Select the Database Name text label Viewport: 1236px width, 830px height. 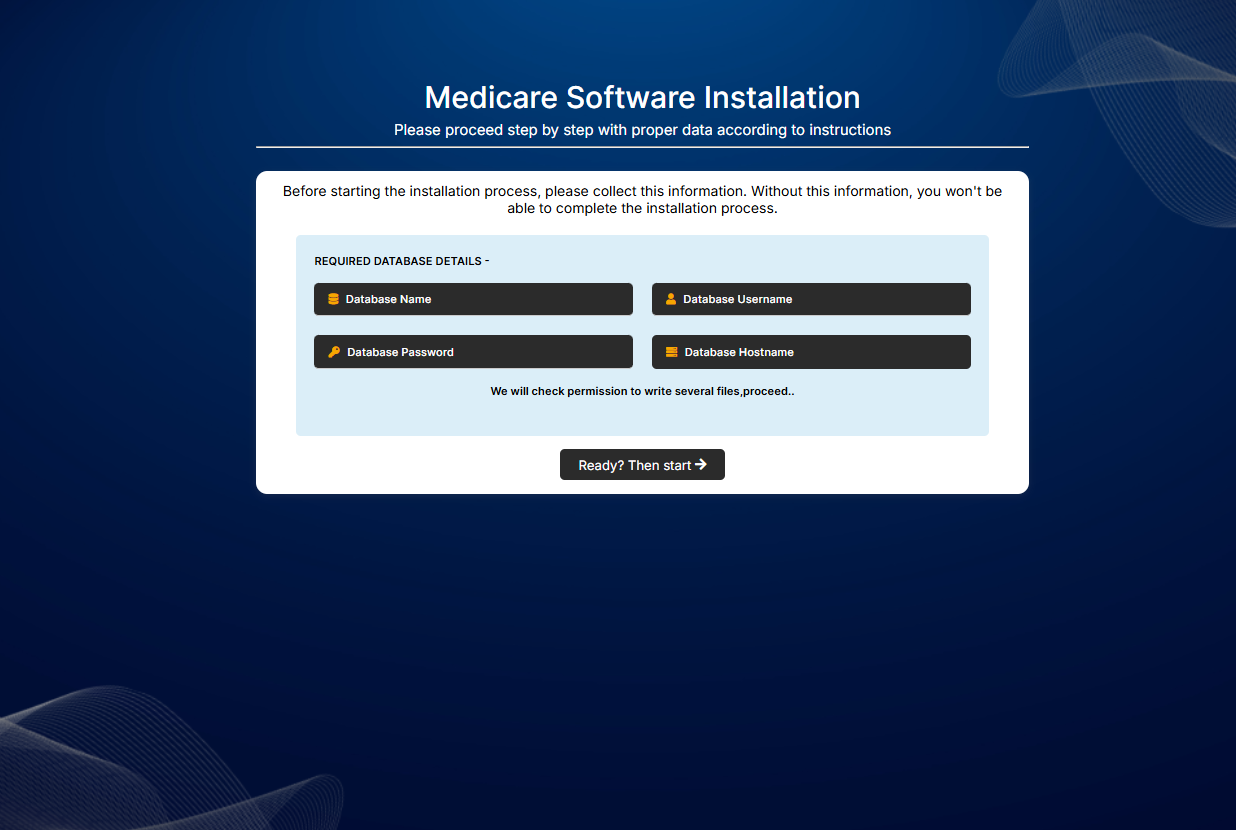[389, 299]
